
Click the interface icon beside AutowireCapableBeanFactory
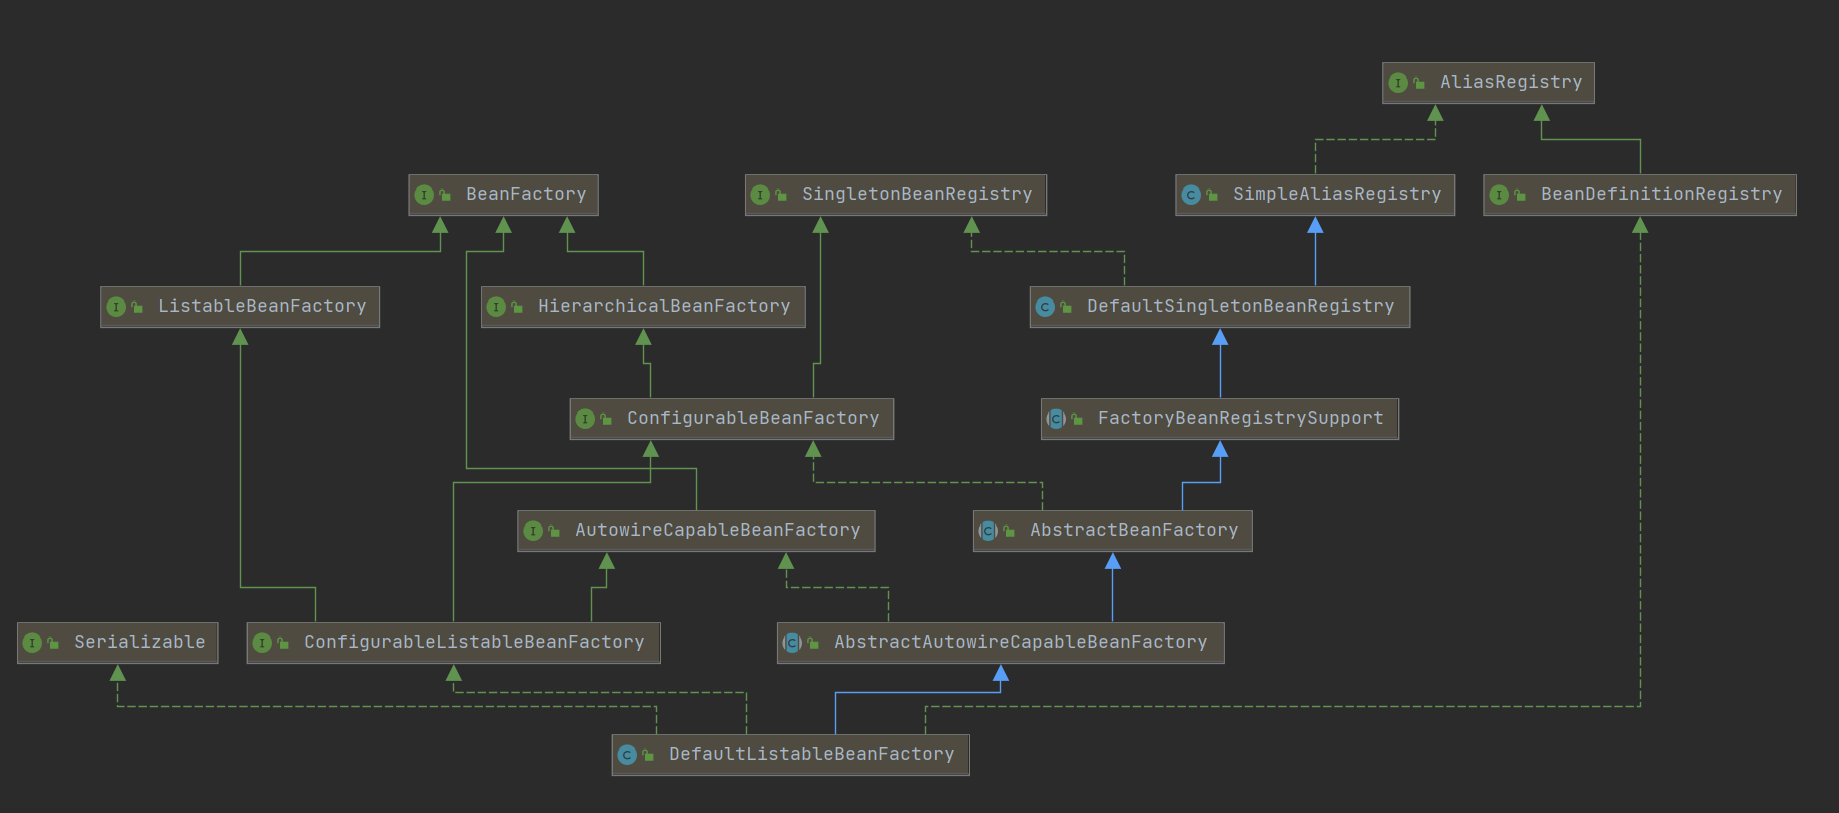point(533,531)
